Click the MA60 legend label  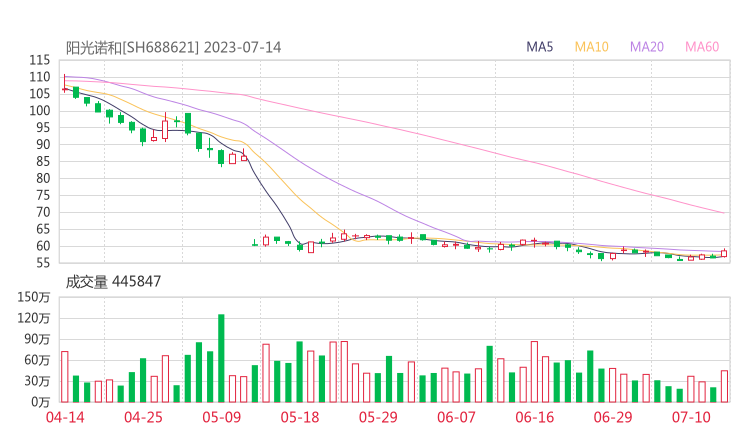point(702,47)
